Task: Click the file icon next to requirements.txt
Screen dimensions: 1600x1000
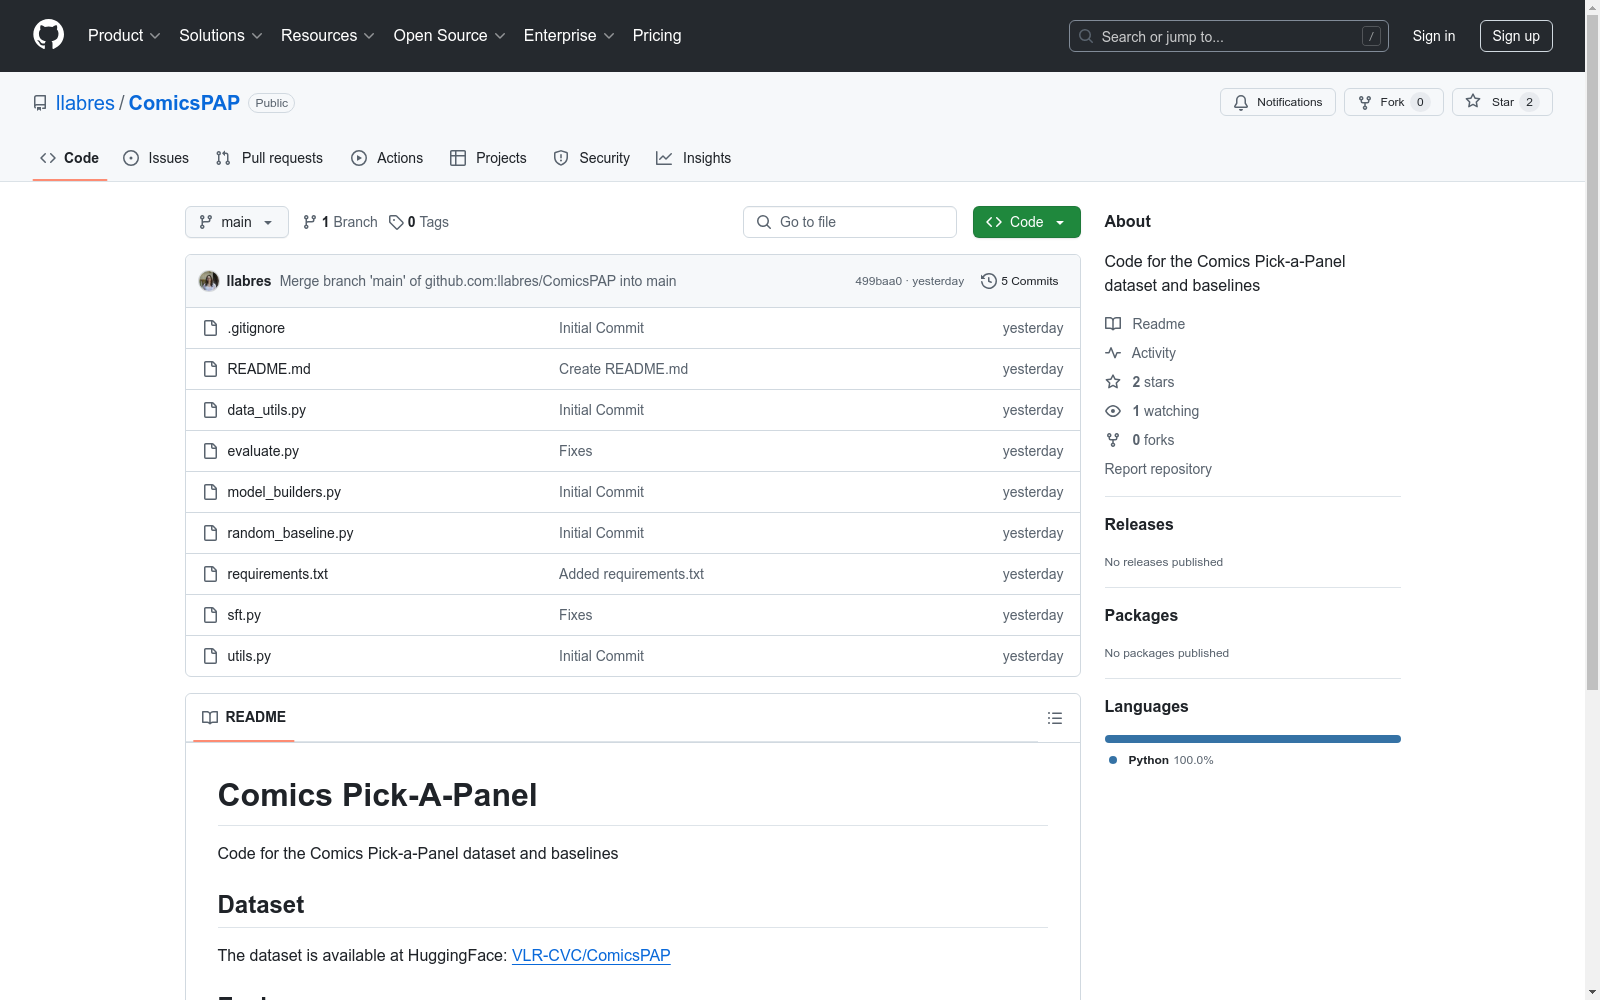Action: point(210,574)
